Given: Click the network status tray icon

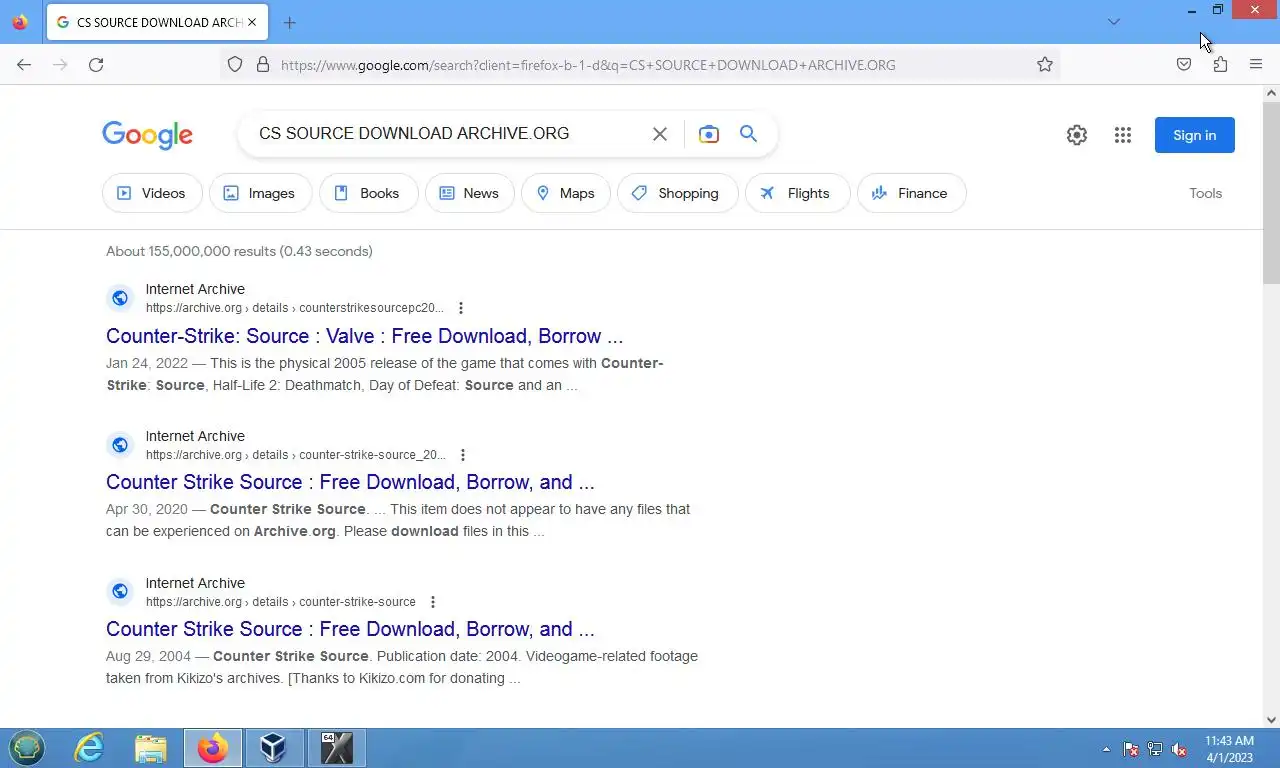Looking at the screenshot, I should (x=1155, y=749).
